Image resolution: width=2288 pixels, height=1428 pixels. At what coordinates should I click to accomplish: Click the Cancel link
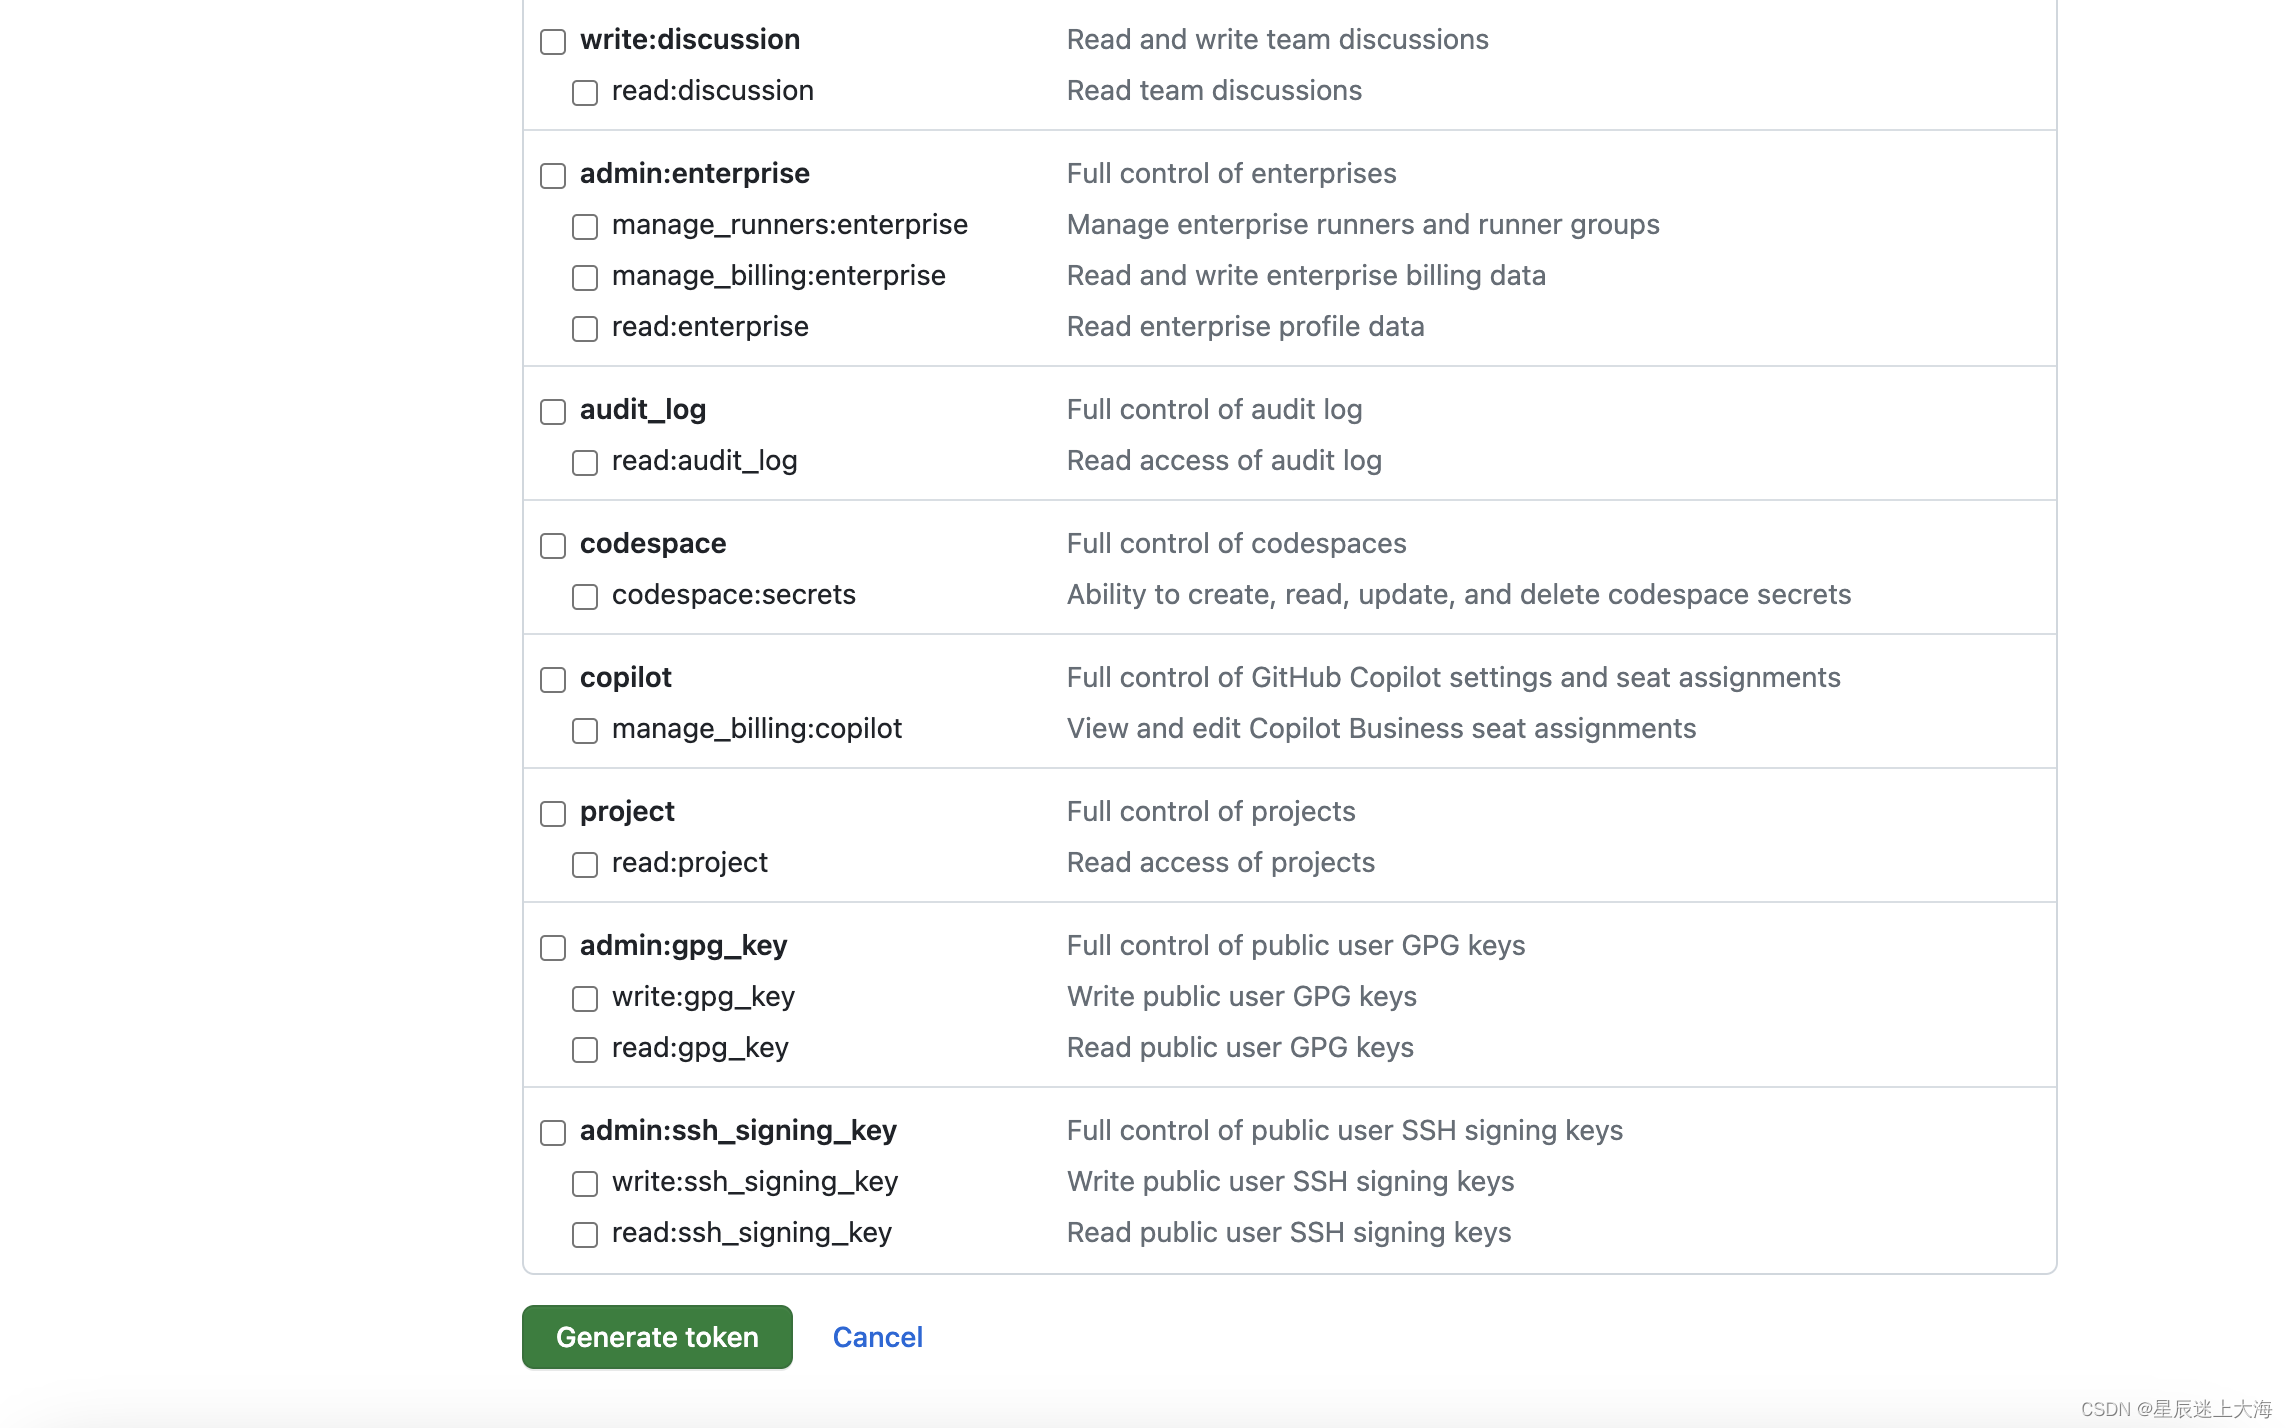[877, 1337]
